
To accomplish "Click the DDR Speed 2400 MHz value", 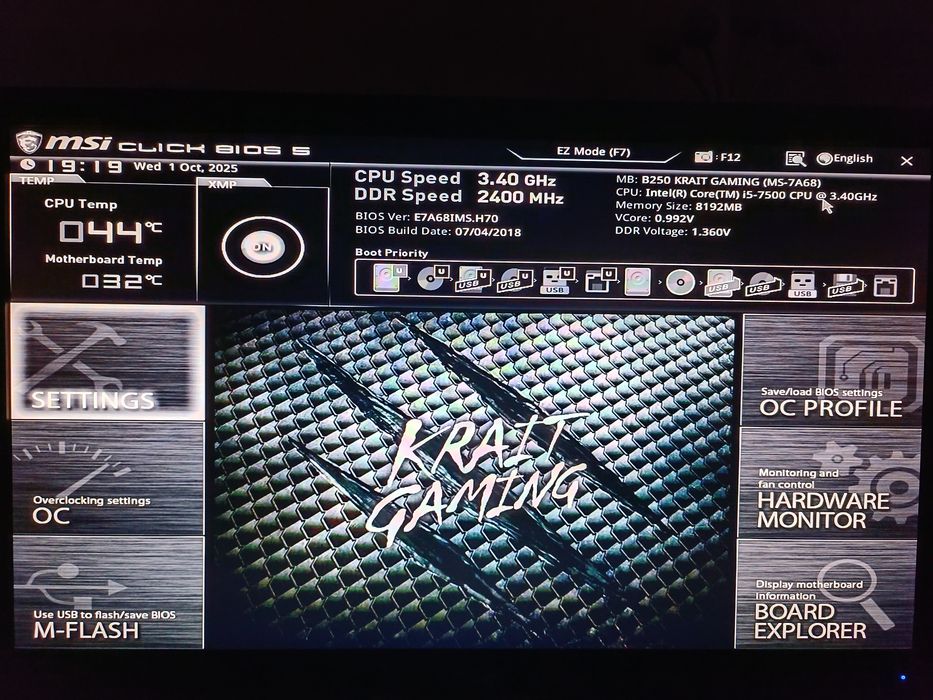I will [520, 197].
